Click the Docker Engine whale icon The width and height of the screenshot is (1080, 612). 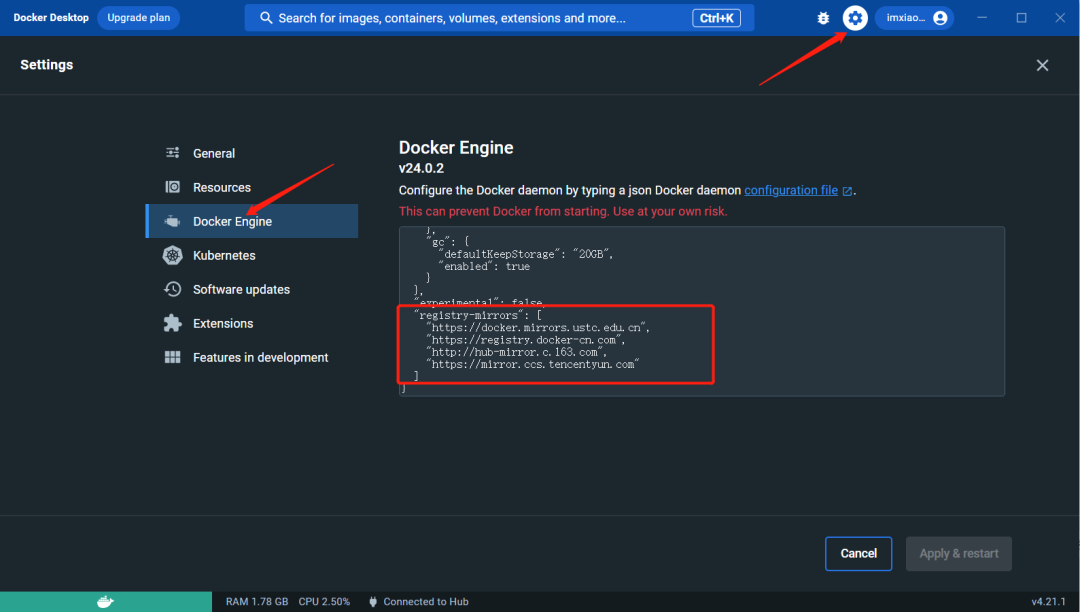pyautogui.click(x=172, y=221)
